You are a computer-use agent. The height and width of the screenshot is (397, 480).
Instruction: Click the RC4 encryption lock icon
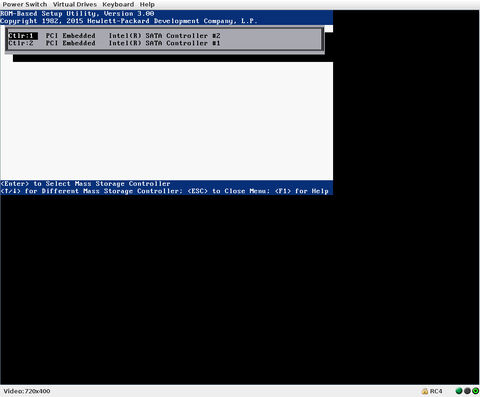[x=425, y=391]
